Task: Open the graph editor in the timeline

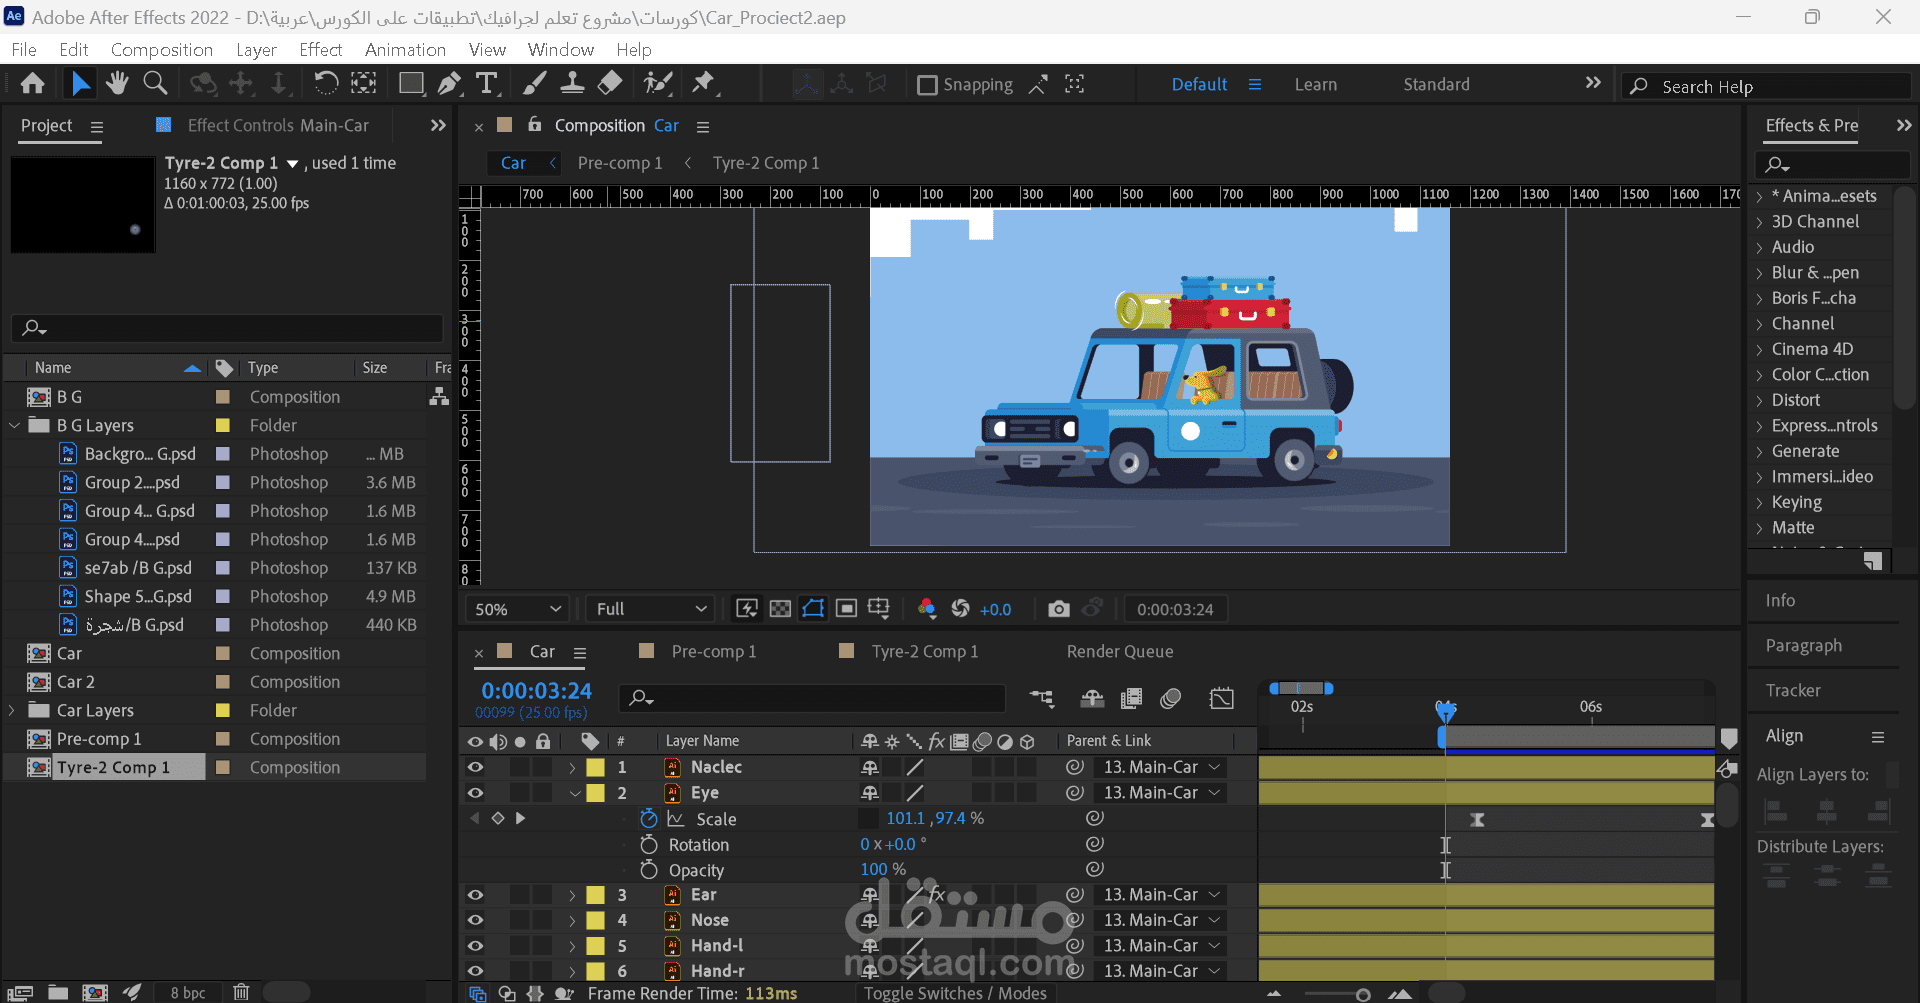Action: [x=1221, y=699]
